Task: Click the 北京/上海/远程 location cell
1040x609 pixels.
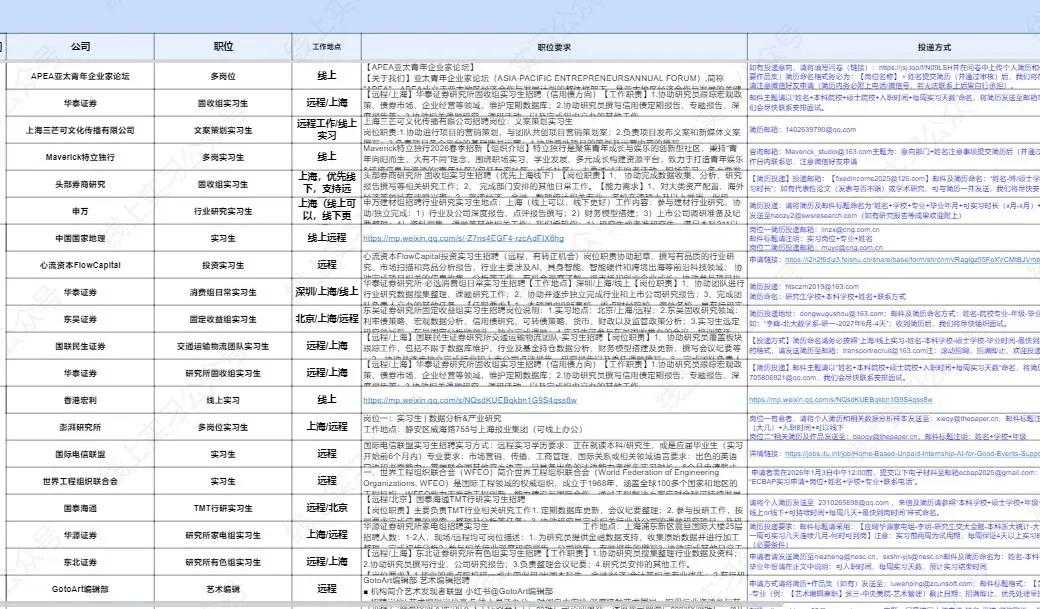Action: point(326,319)
